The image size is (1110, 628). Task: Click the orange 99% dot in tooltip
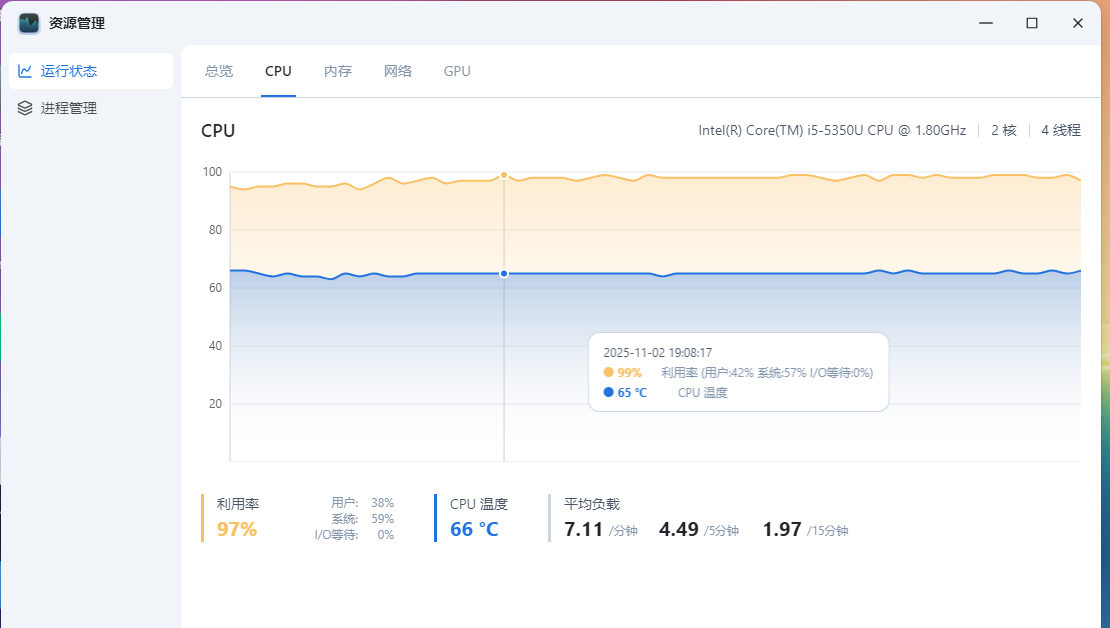tap(608, 372)
